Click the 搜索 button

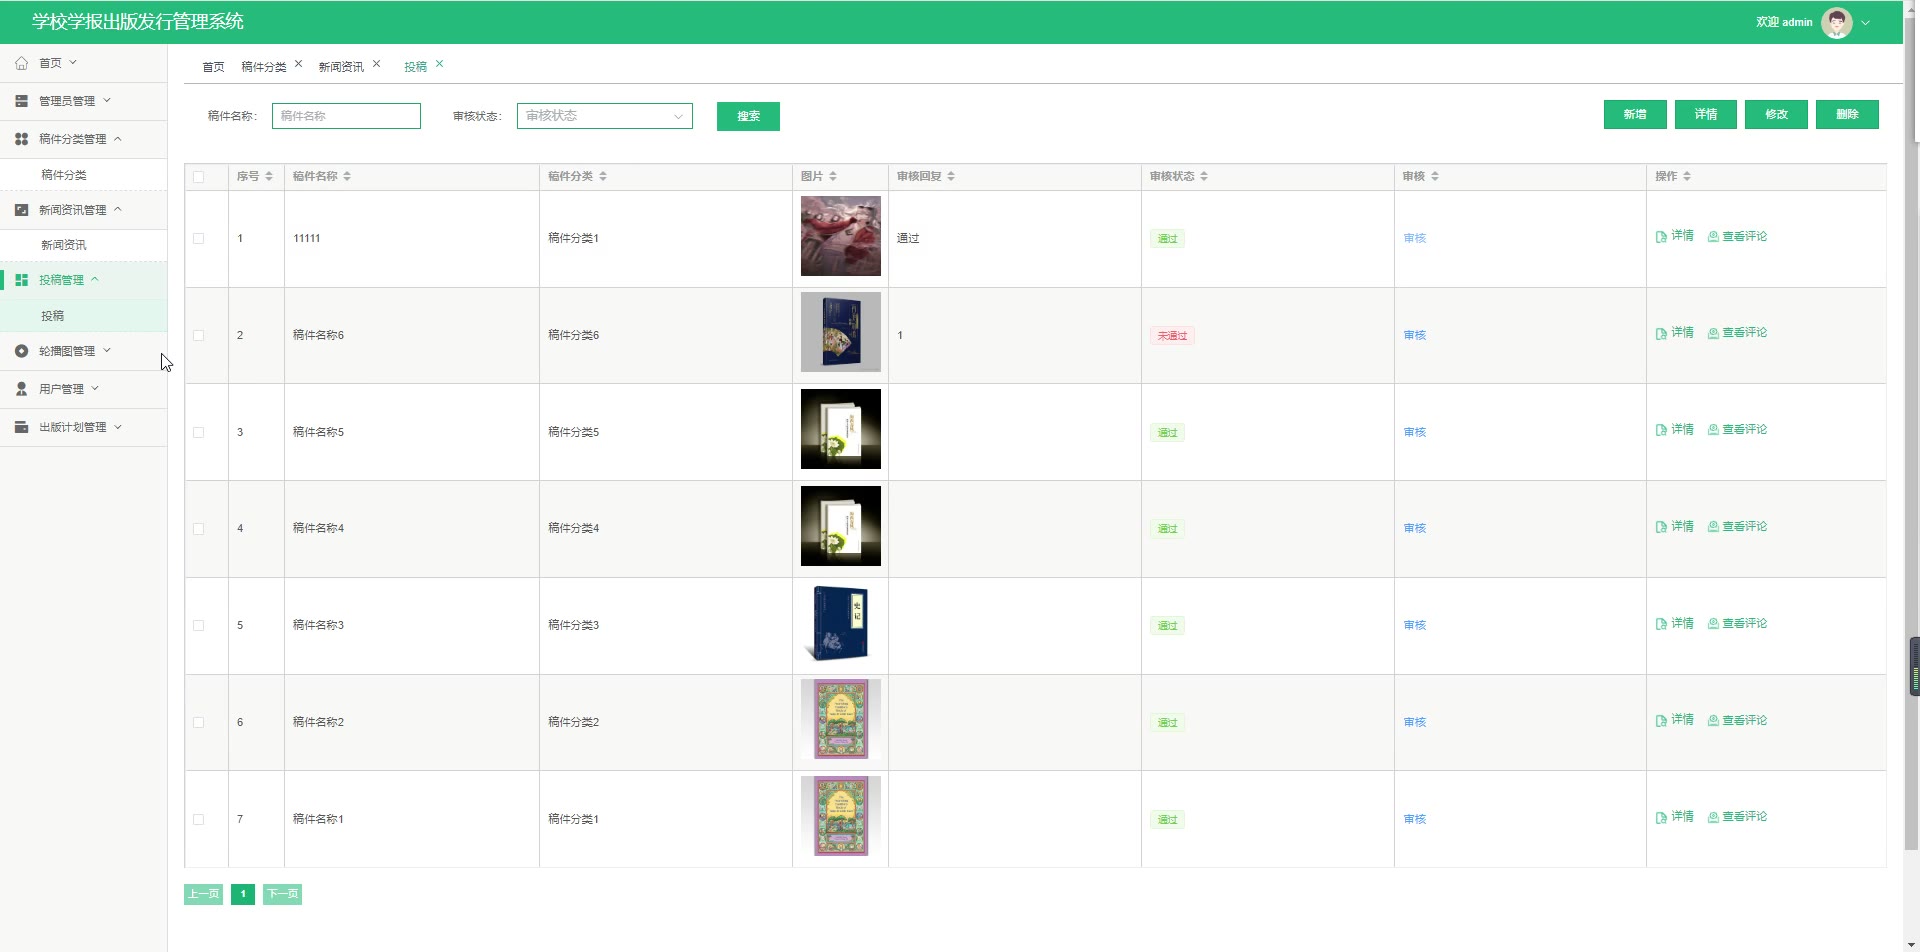point(748,116)
